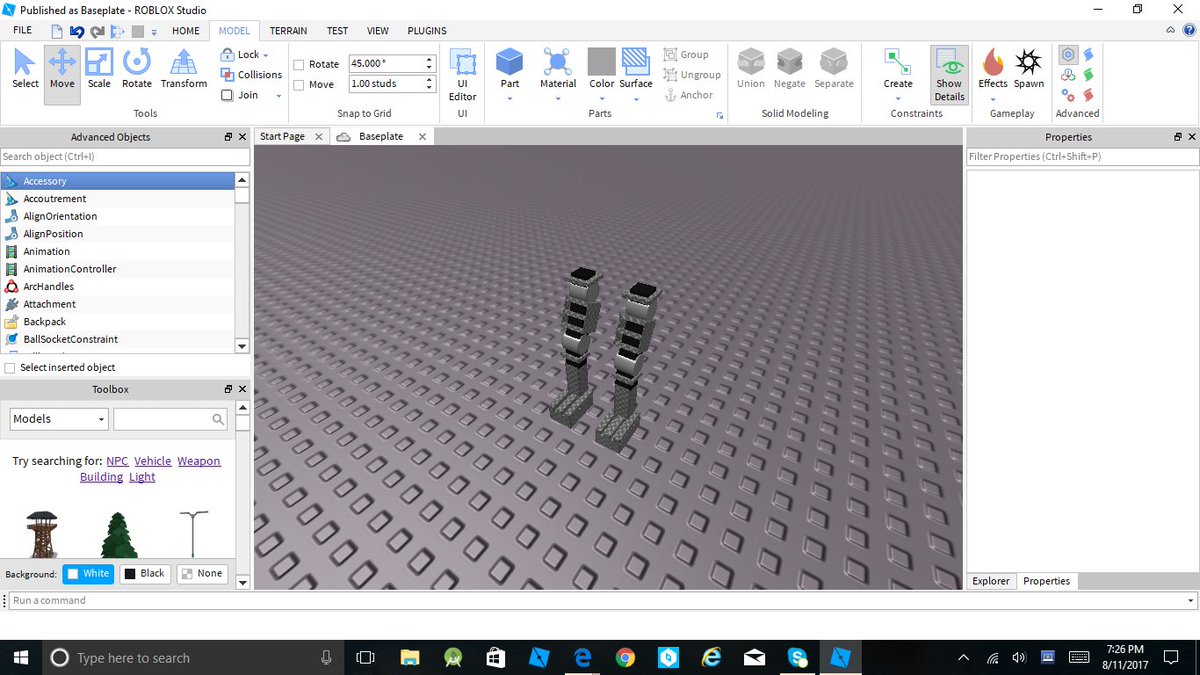Expand the Part dropdown arrow
The image size is (1200, 675).
[x=510, y=98]
